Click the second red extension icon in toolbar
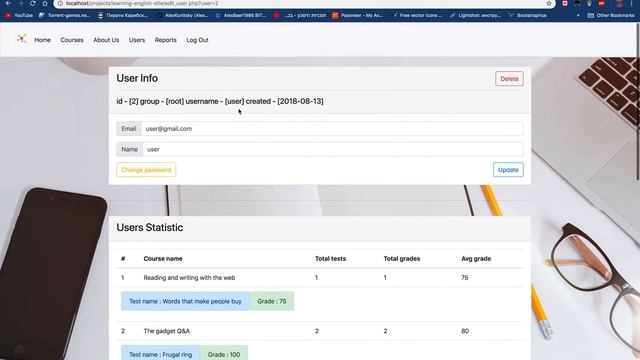The image size is (640, 360). [x=602, y=3]
